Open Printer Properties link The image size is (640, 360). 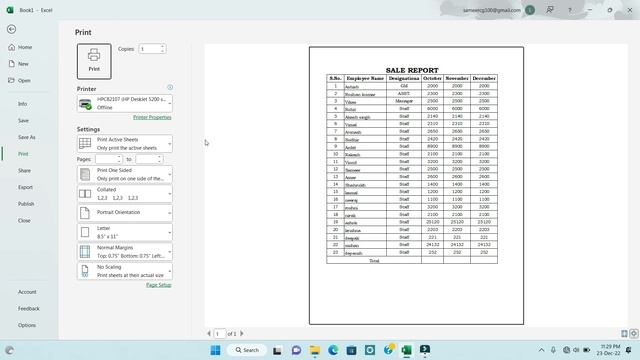point(152,117)
